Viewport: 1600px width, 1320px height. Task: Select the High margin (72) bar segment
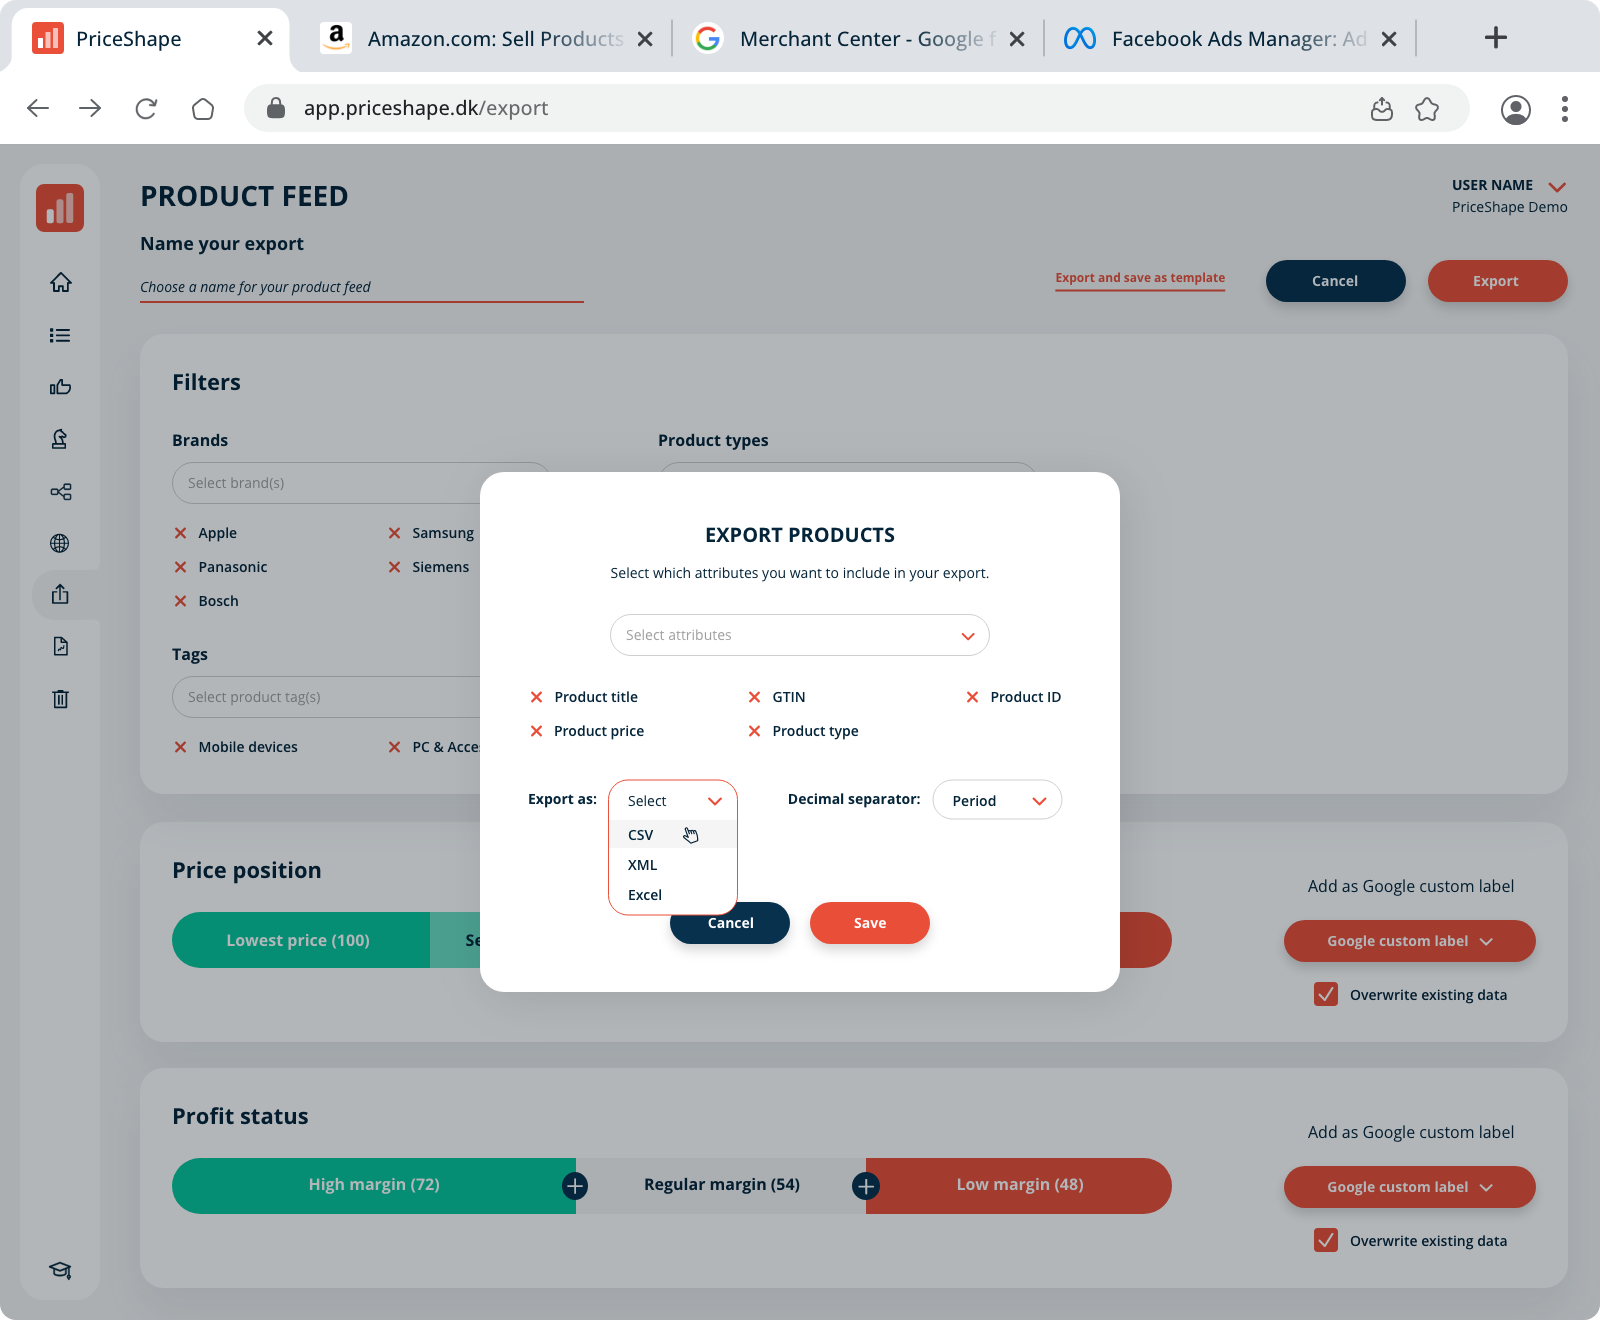tap(374, 1185)
